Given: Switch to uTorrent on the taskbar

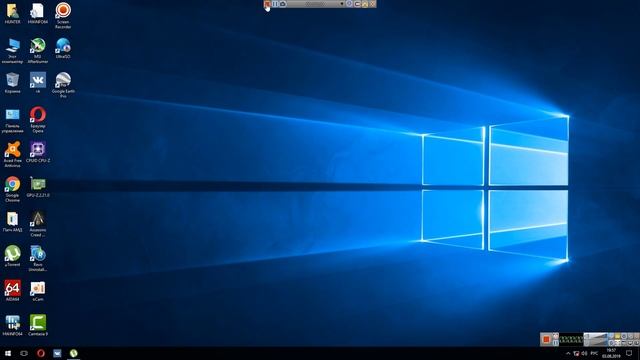Looking at the screenshot, I should tap(73, 353).
